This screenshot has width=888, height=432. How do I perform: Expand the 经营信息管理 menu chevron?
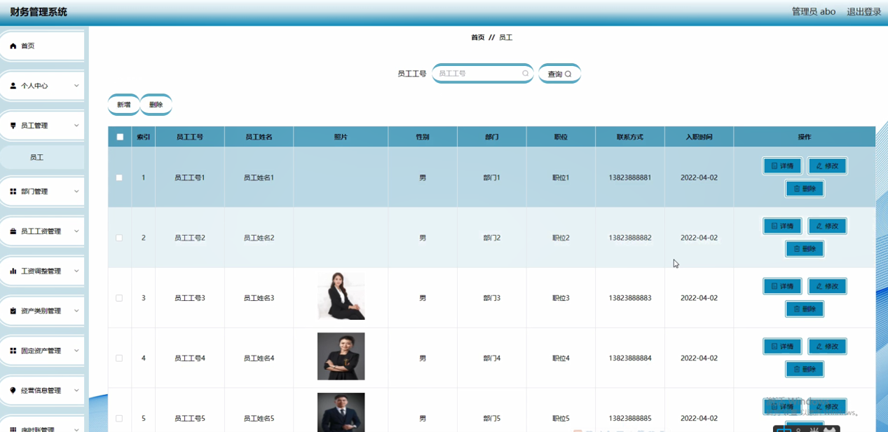(76, 391)
